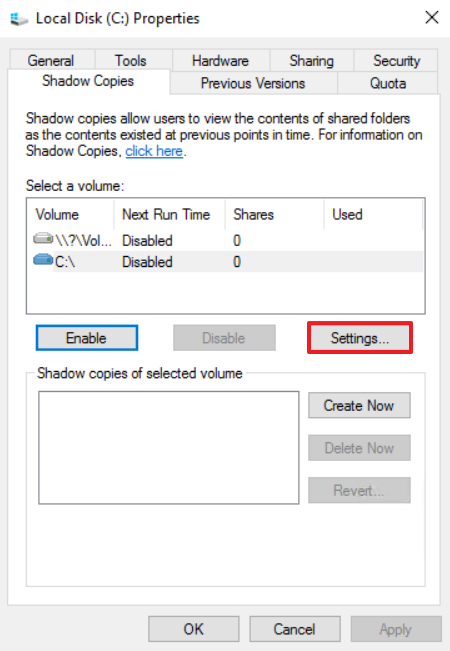This screenshot has width=450, height=651.
Task: Open the Sharing tab
Action: point(311,61)
